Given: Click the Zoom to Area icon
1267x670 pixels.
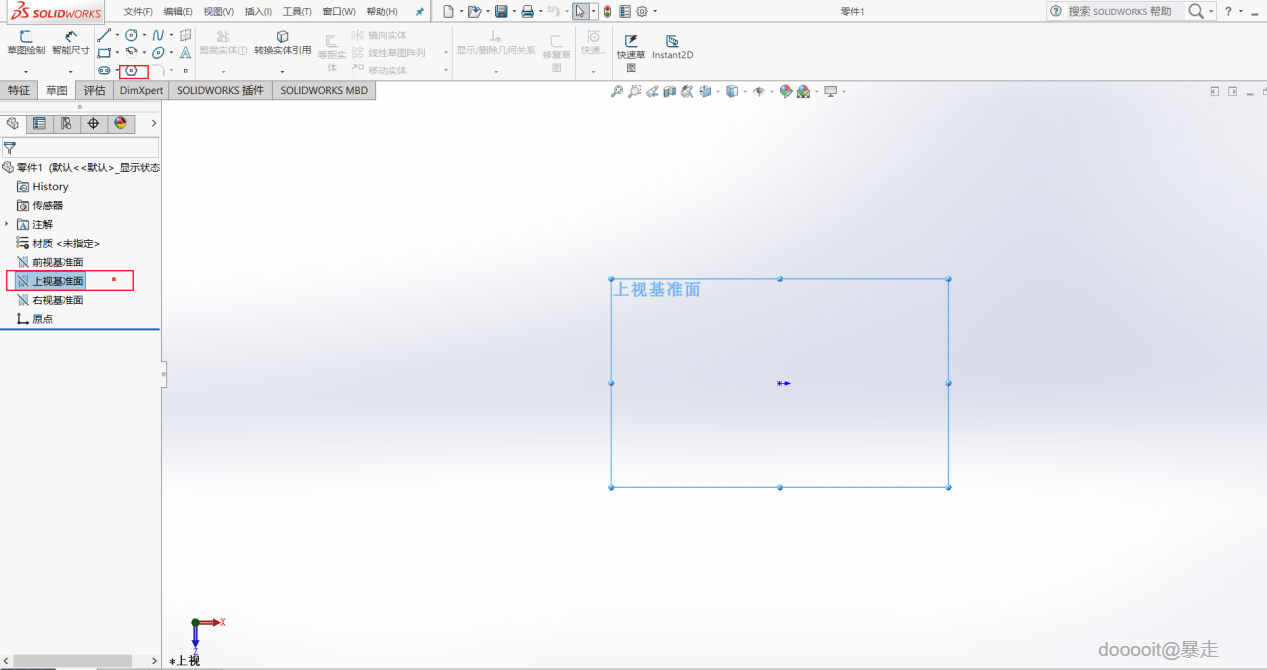Looking at the screenshot, I should (634, 91).
